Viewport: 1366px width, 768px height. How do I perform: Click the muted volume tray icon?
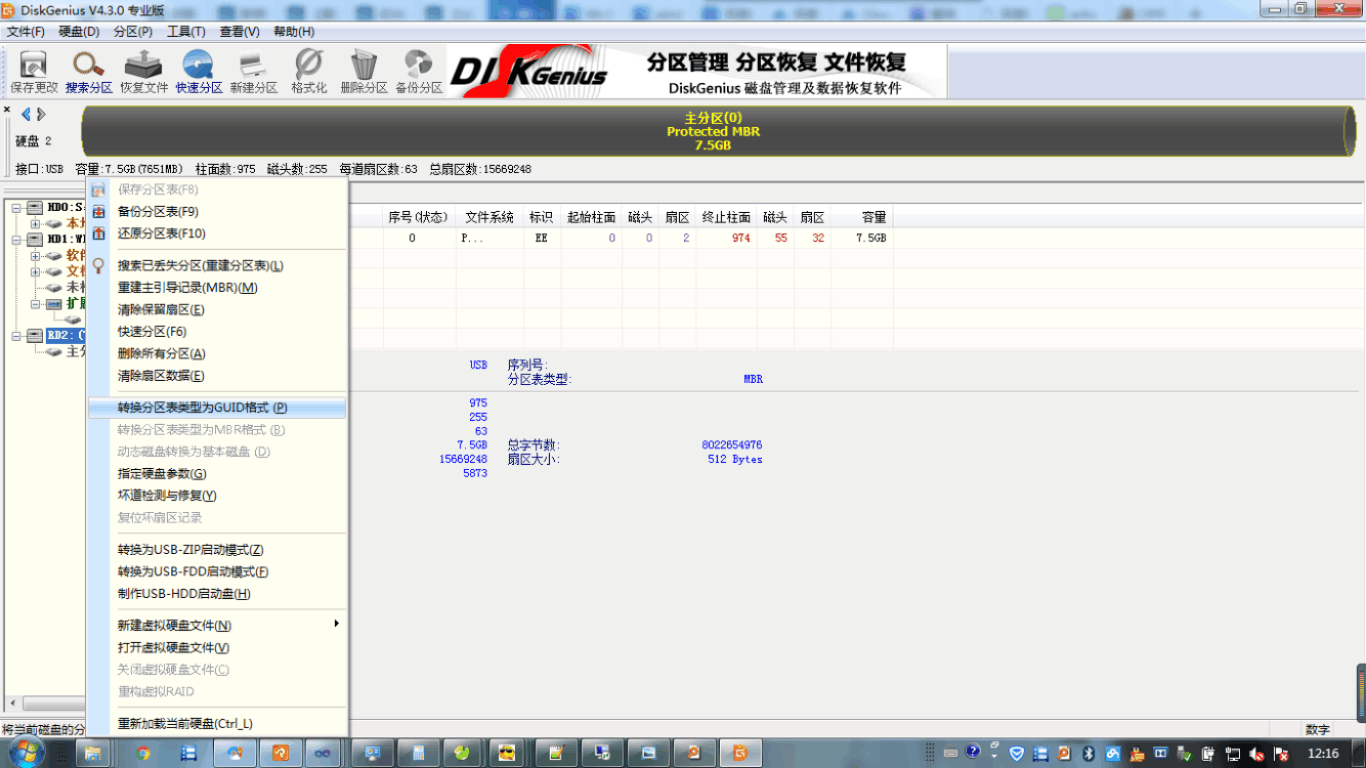pos(1256,754)
